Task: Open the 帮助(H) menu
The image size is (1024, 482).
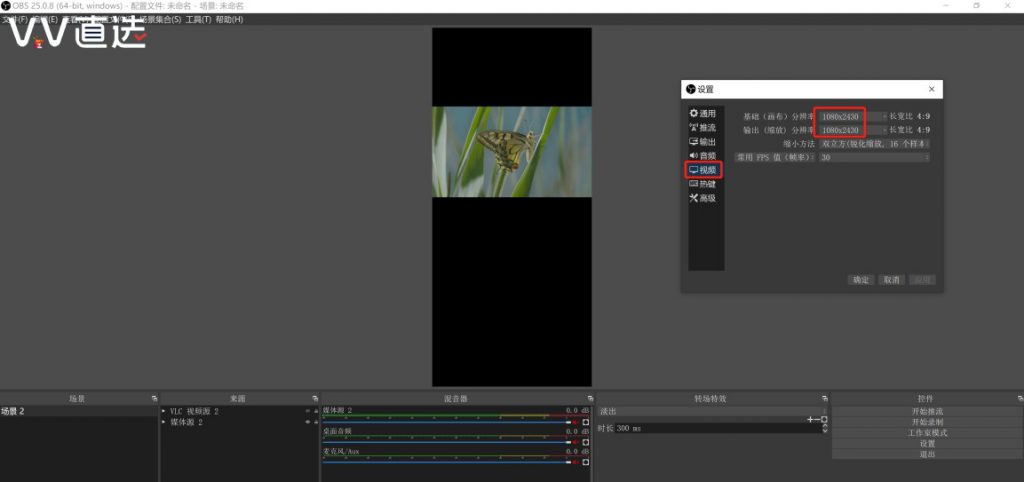Action: point(229,19)
